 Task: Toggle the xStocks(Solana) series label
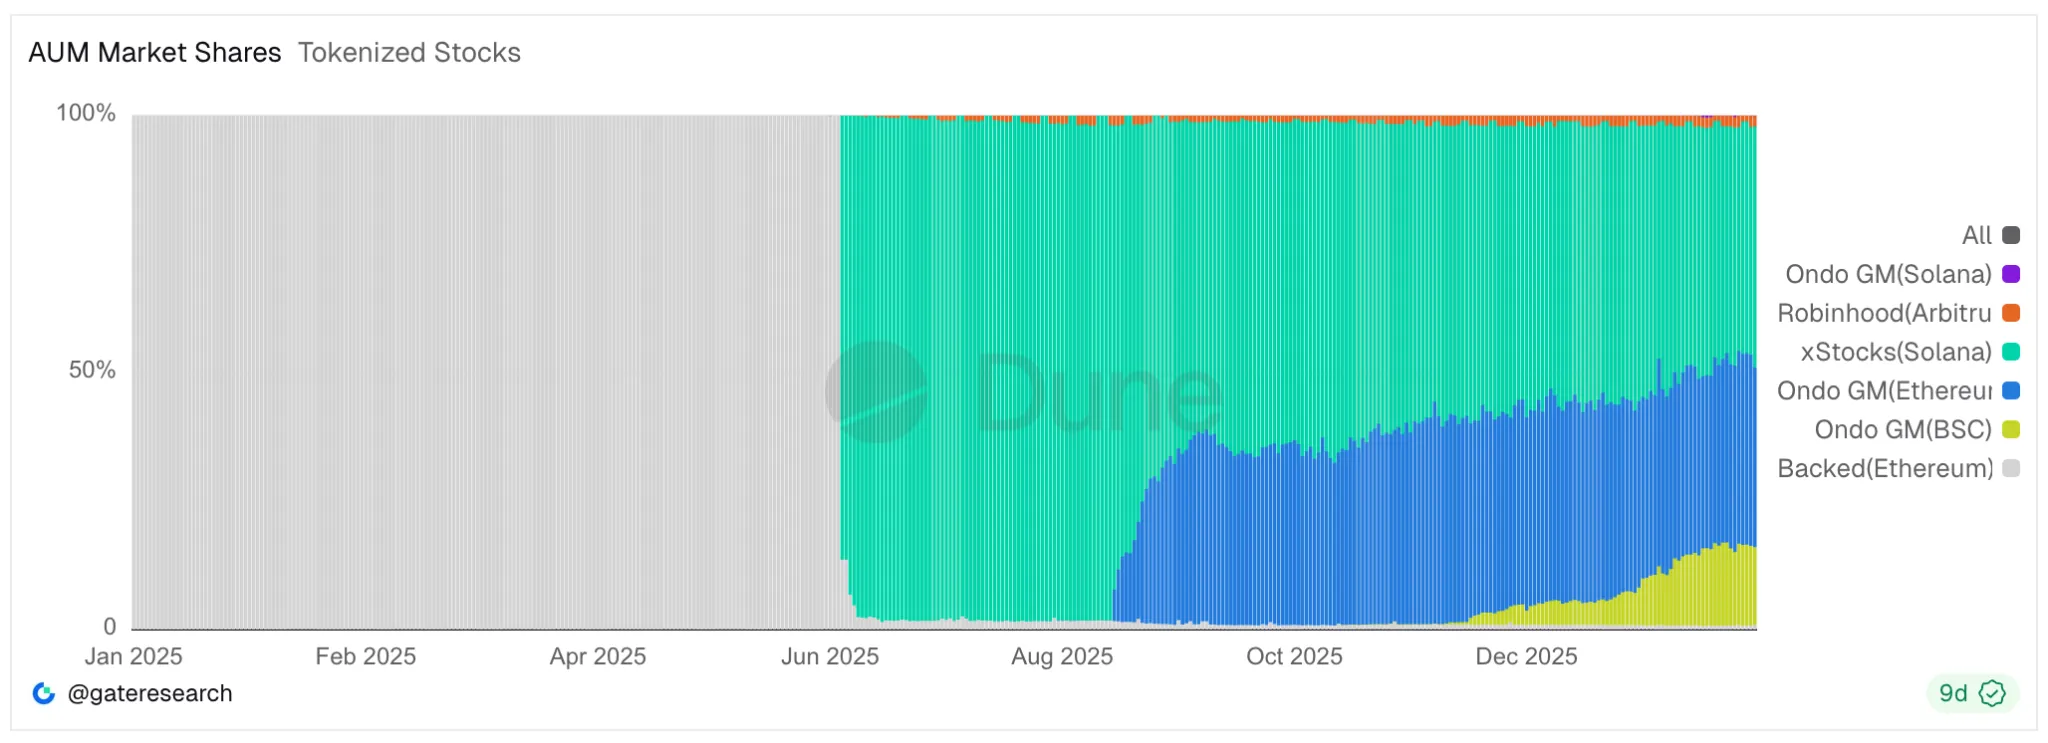[1895, 352]
